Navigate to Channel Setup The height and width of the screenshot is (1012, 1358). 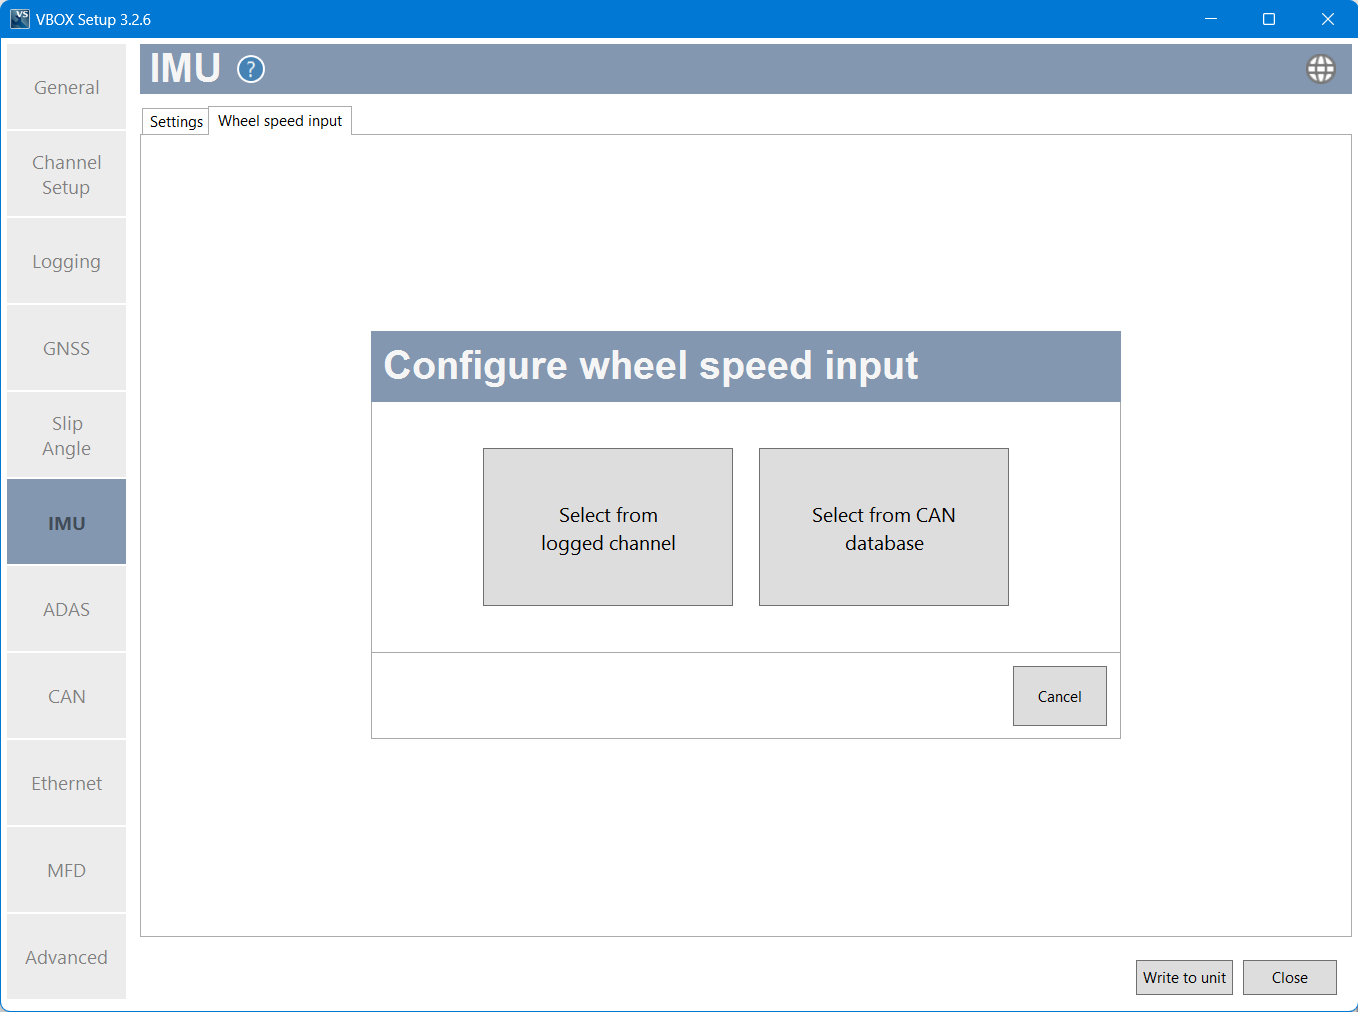[x=66, y=174]
